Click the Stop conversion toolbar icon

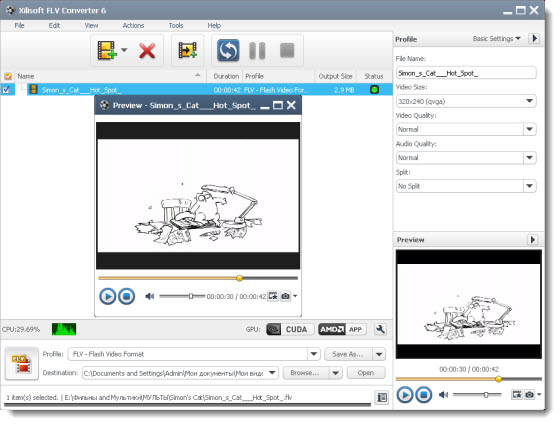coord(287,50)
